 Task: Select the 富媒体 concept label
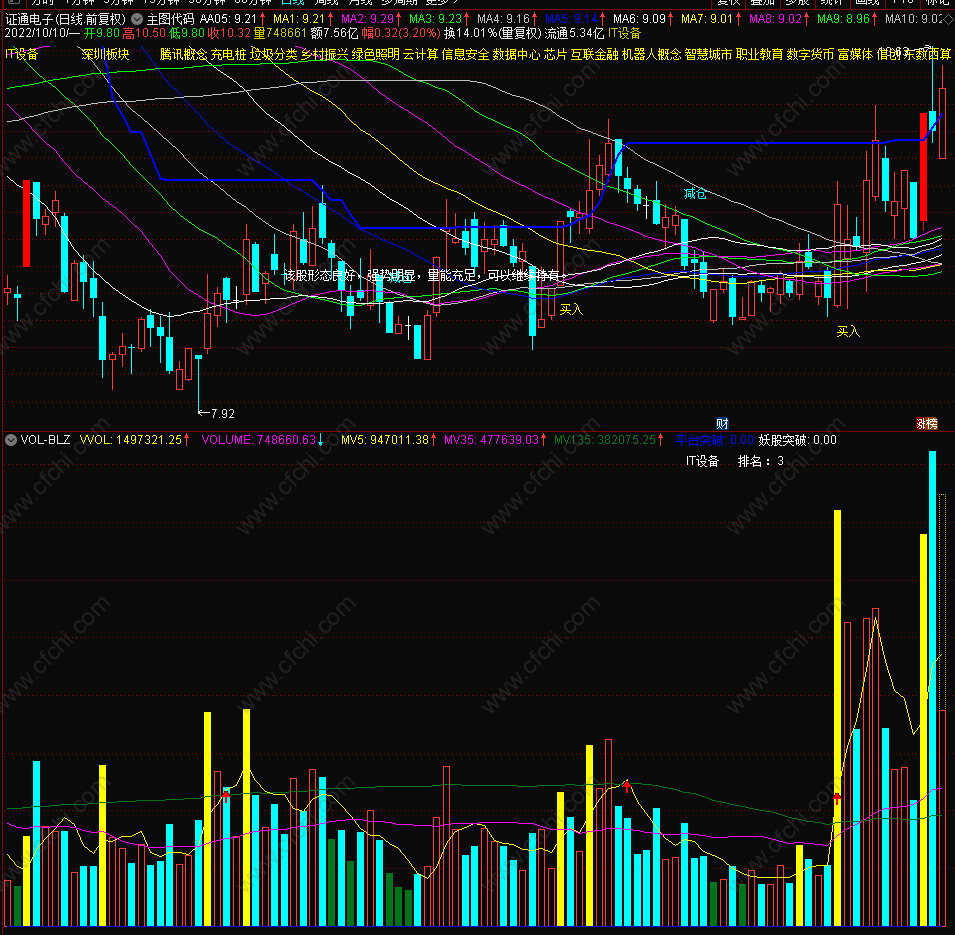(x=855, y=55)
